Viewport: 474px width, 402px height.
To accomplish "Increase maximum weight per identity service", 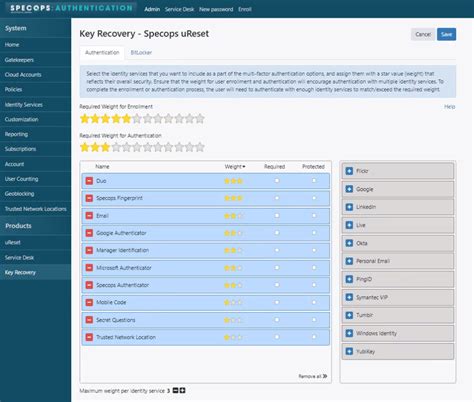I will point(182,390).
